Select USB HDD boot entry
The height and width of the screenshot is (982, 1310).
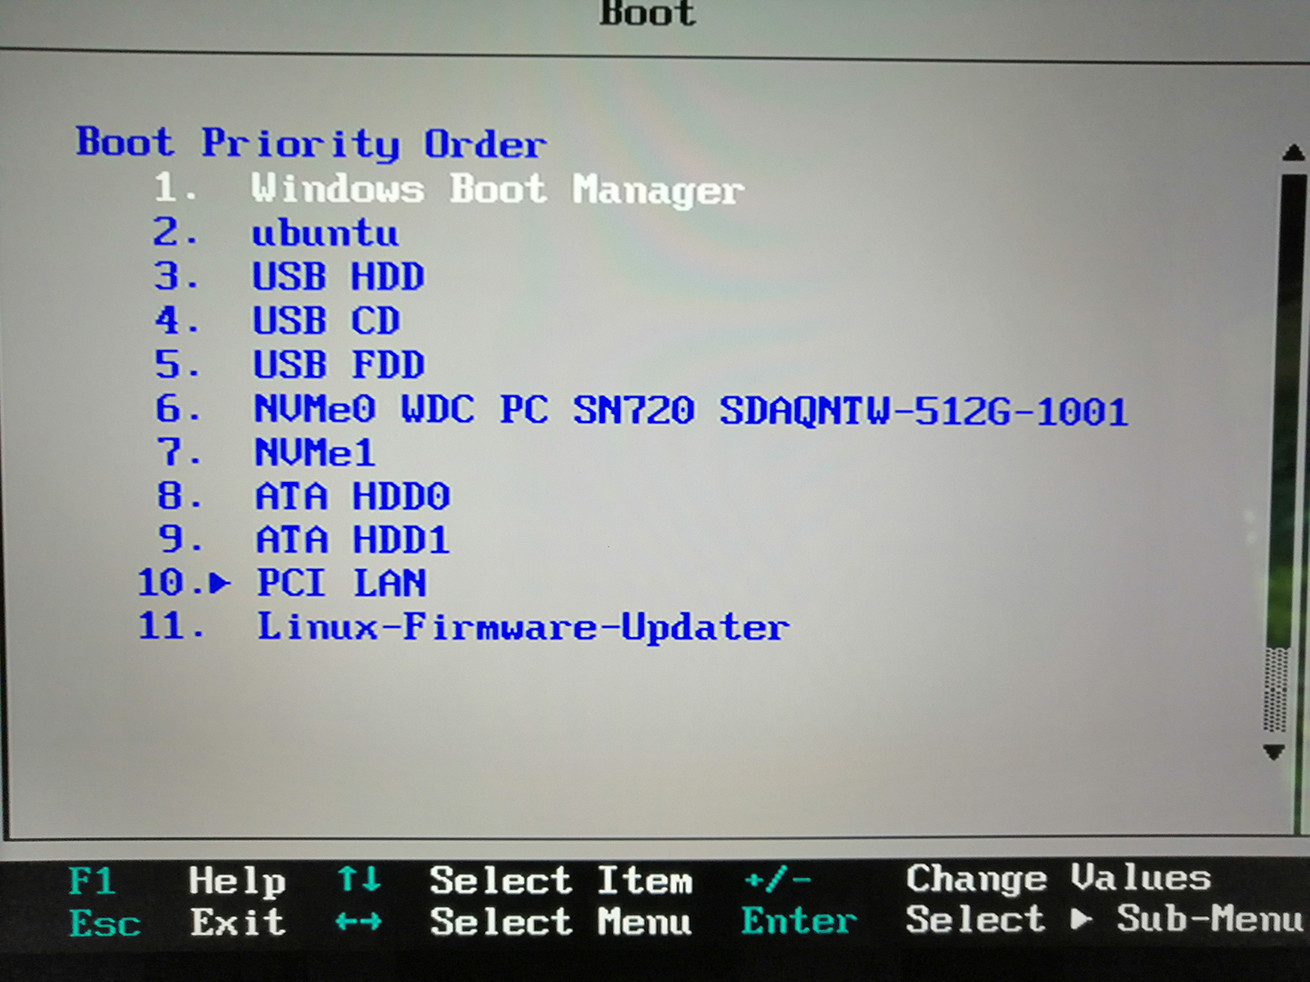click(x=338, y=277)
